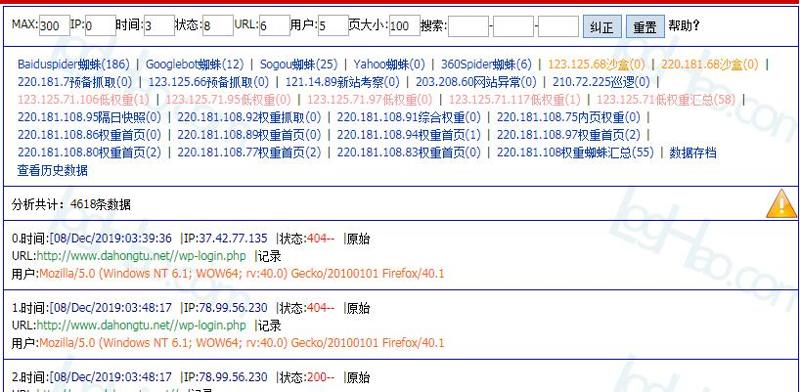Open the wp-login.php URL in entry 0

coord(141,256)
